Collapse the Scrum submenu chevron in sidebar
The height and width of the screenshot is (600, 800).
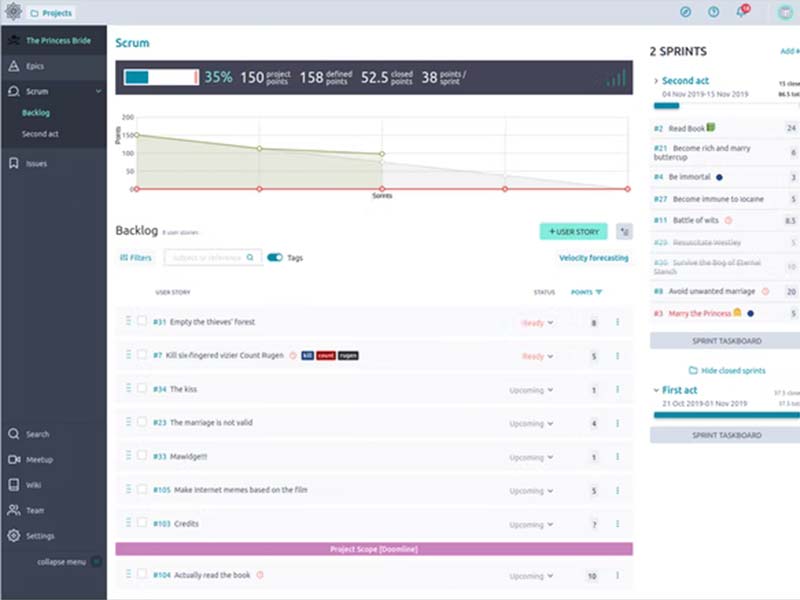click(x=98, y=91)
